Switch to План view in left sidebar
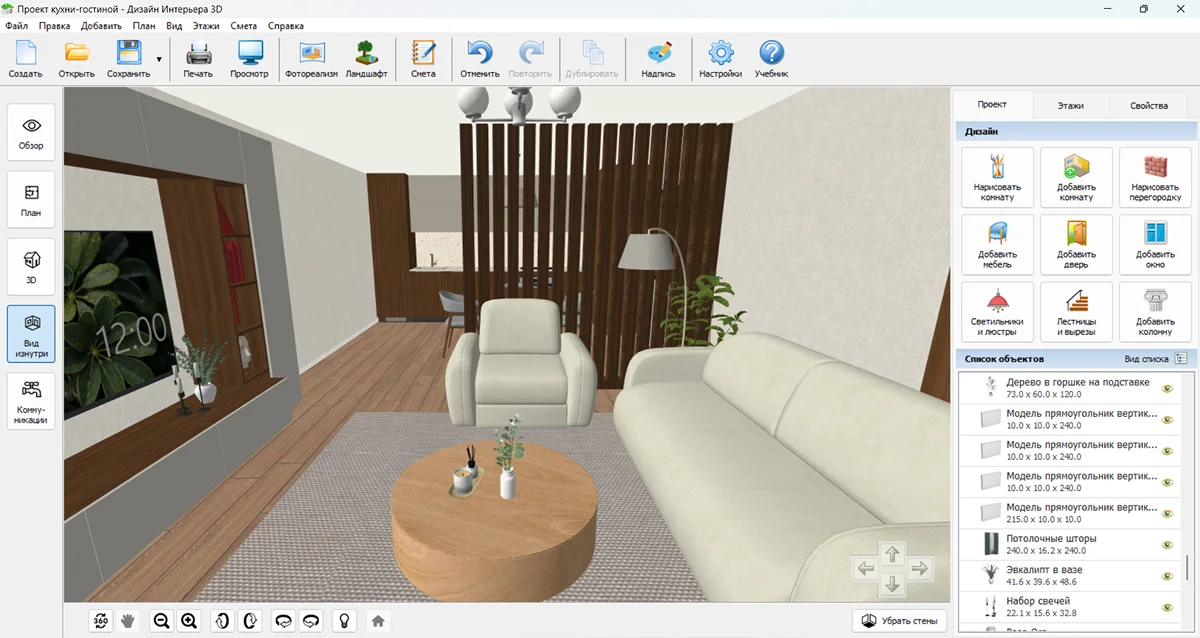This screenshot has height=638, width=1200. [x=31, y=199]
